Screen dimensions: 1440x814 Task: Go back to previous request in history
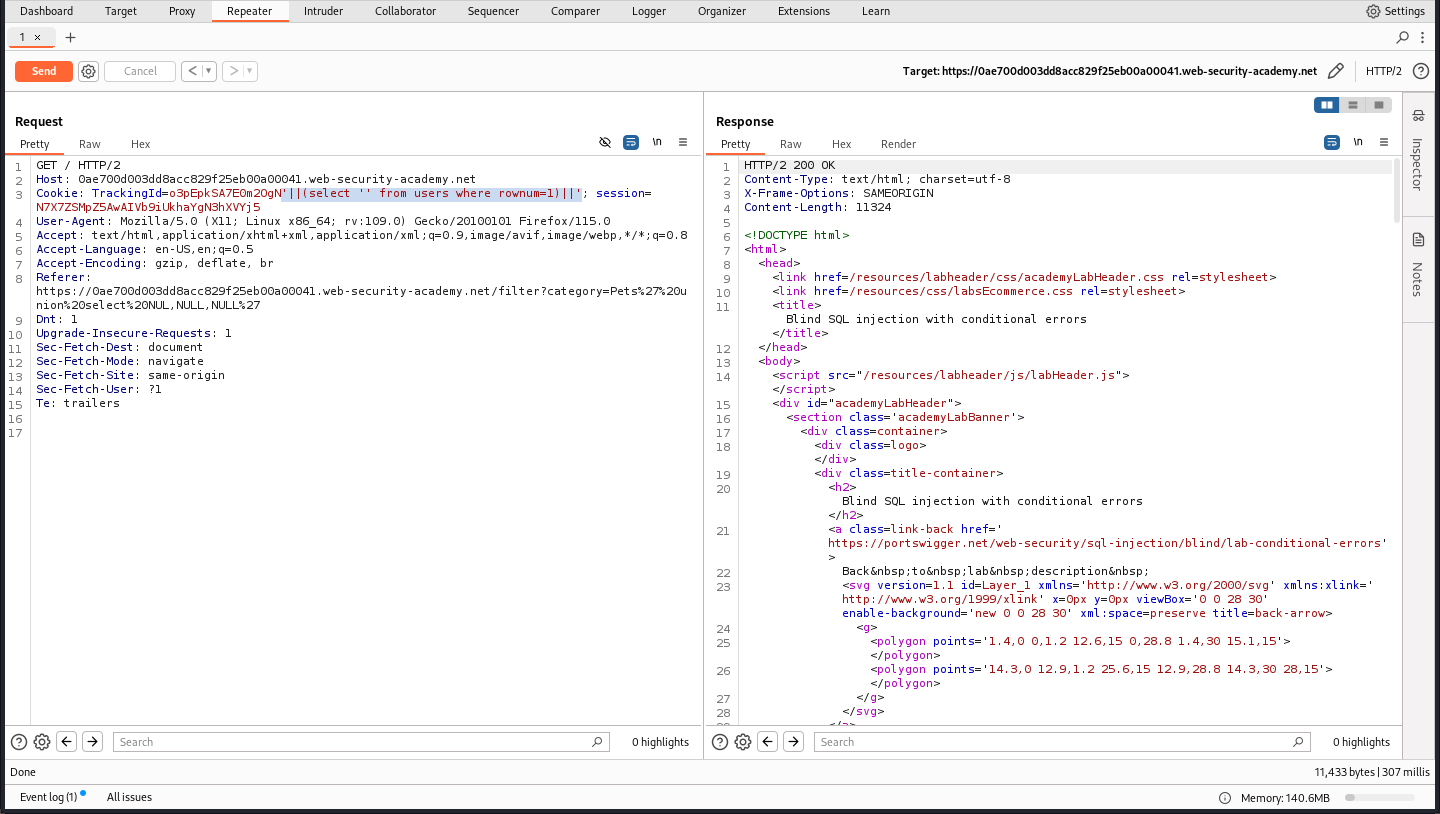point(191,71)
